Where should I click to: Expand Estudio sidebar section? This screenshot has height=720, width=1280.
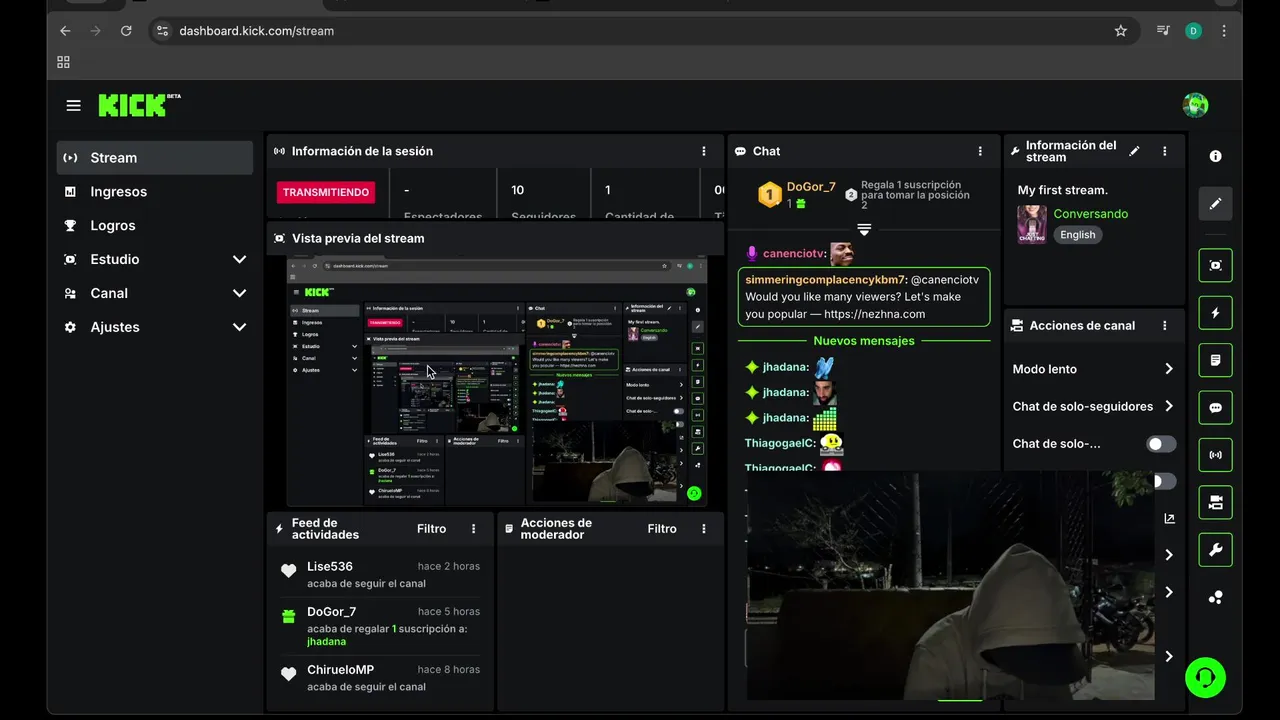pos(239,259)
